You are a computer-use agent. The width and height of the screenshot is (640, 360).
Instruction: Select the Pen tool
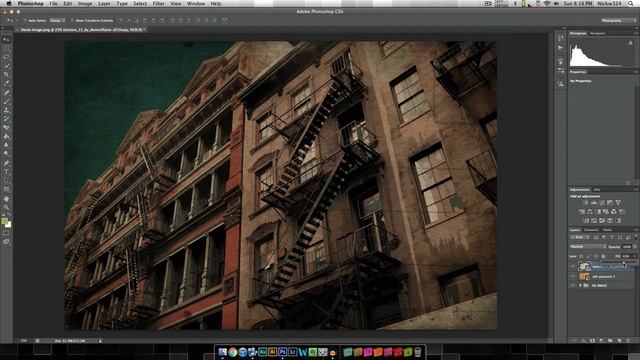click(x=6, y=163)
